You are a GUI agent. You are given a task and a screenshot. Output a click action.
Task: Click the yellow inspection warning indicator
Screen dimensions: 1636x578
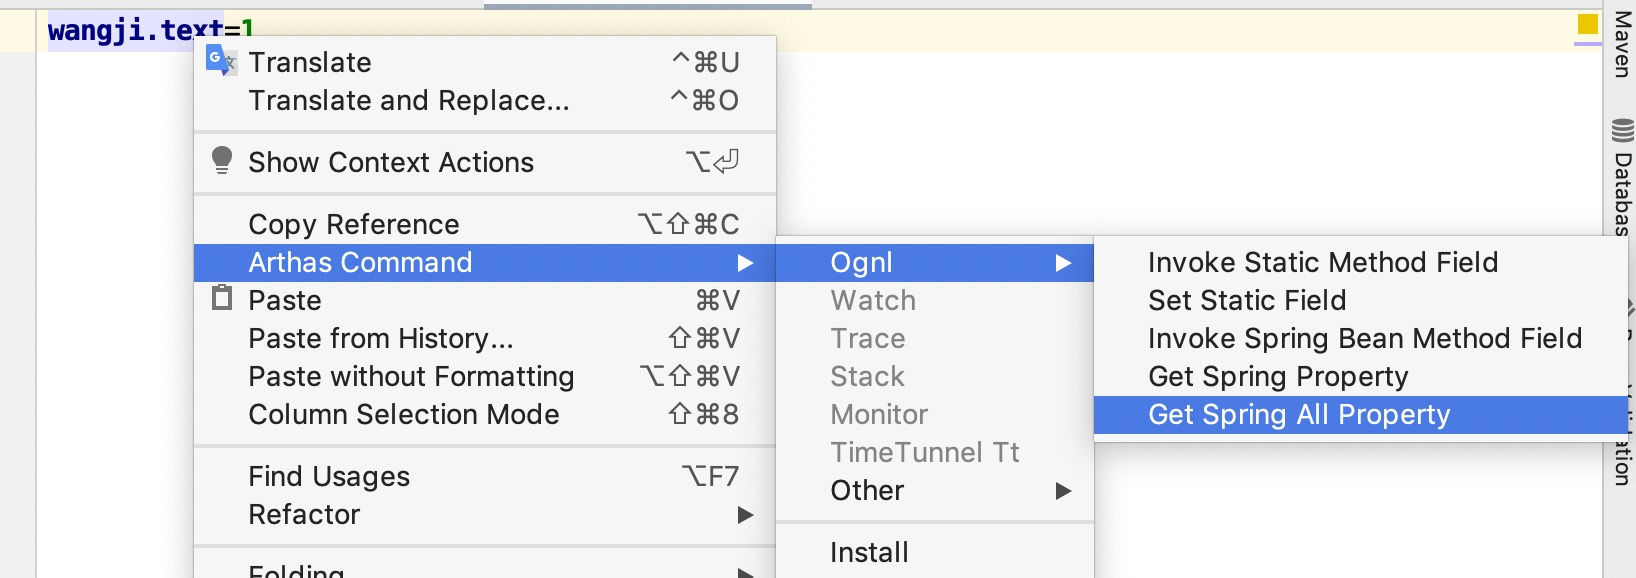pos(1588,24)
